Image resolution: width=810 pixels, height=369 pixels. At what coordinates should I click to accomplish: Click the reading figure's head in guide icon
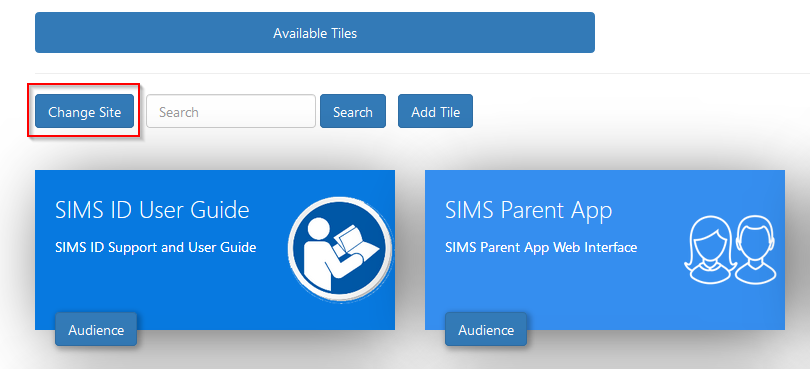tap(318, 229)
